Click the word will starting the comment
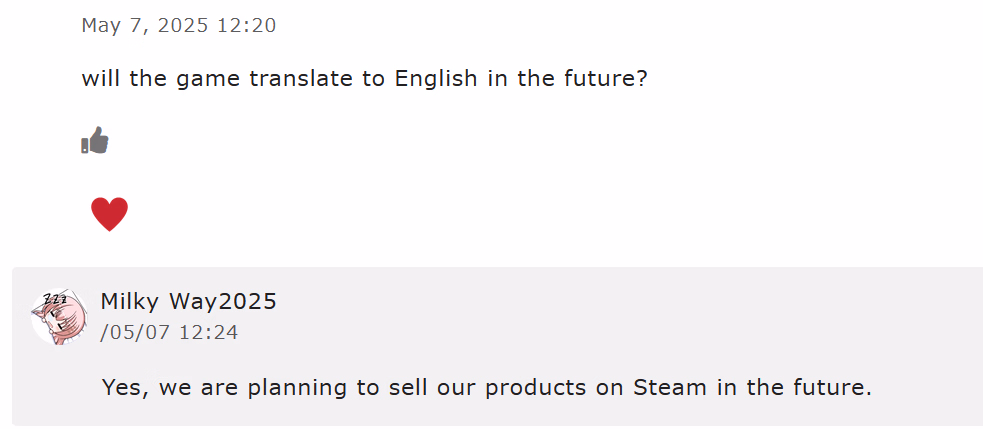 click(100, 78)
